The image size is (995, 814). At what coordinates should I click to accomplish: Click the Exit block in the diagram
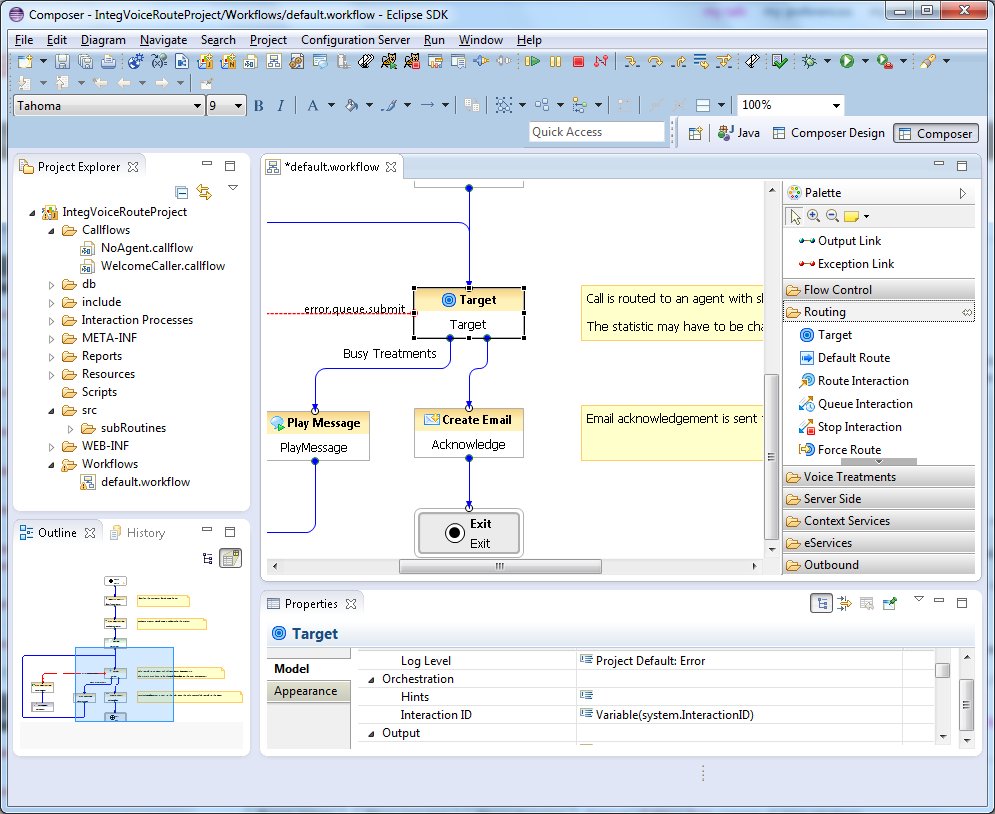[469, 533]
